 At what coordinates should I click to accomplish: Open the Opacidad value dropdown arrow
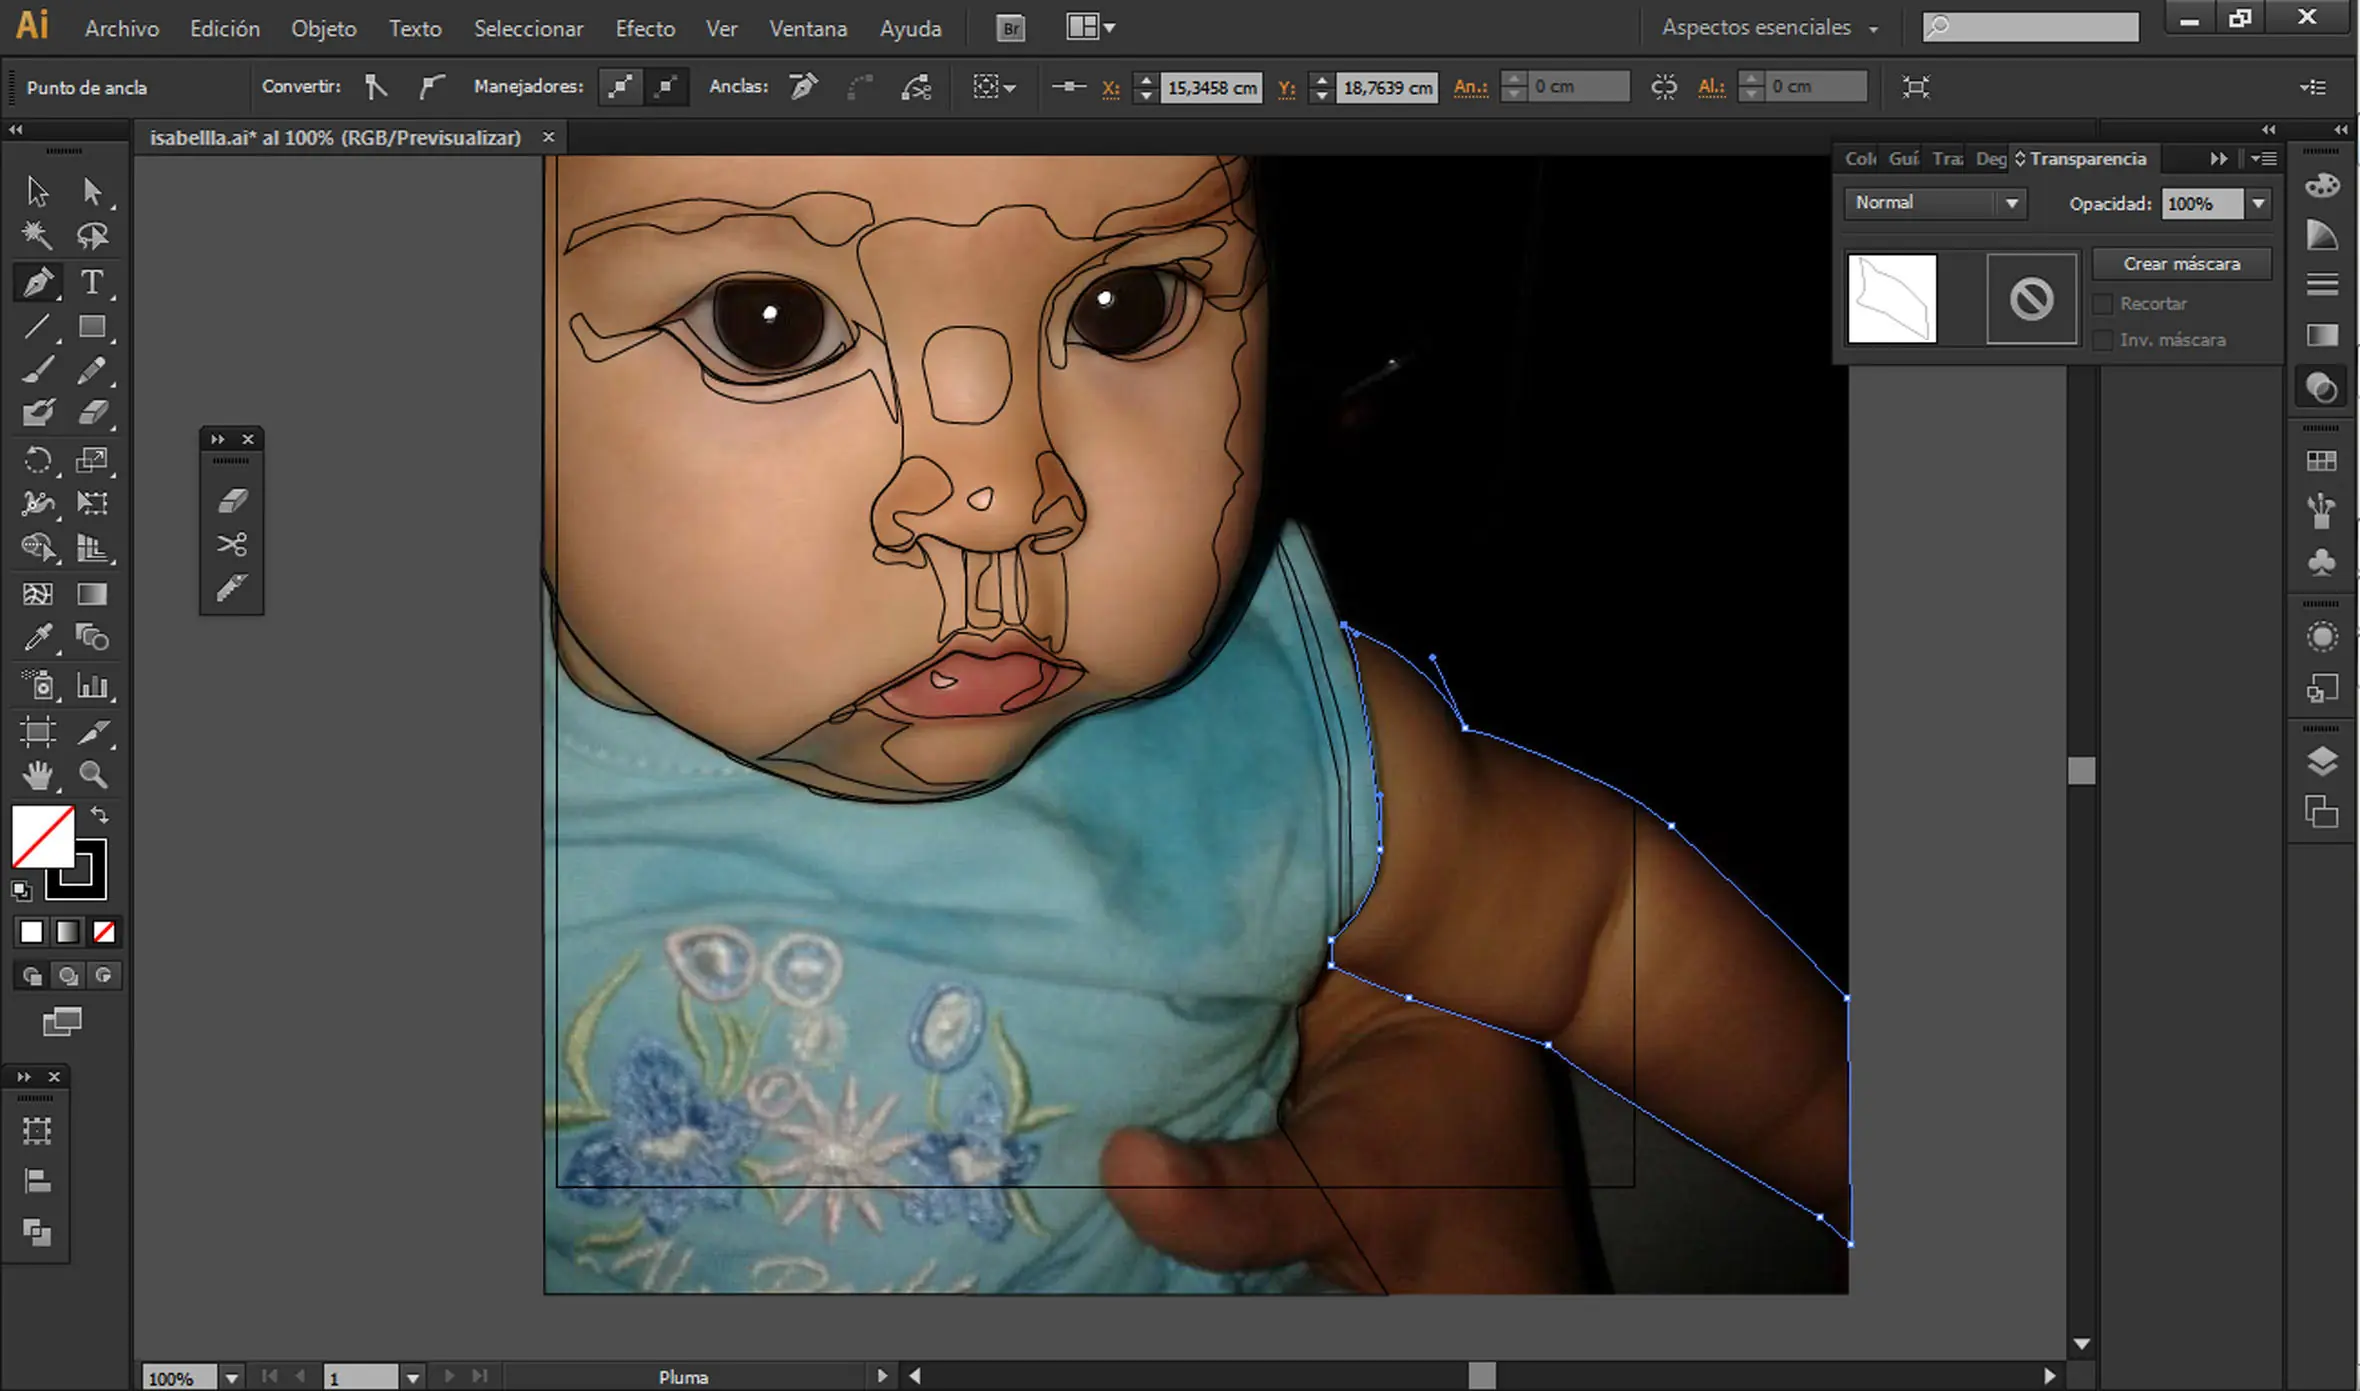click(2259, 204)
